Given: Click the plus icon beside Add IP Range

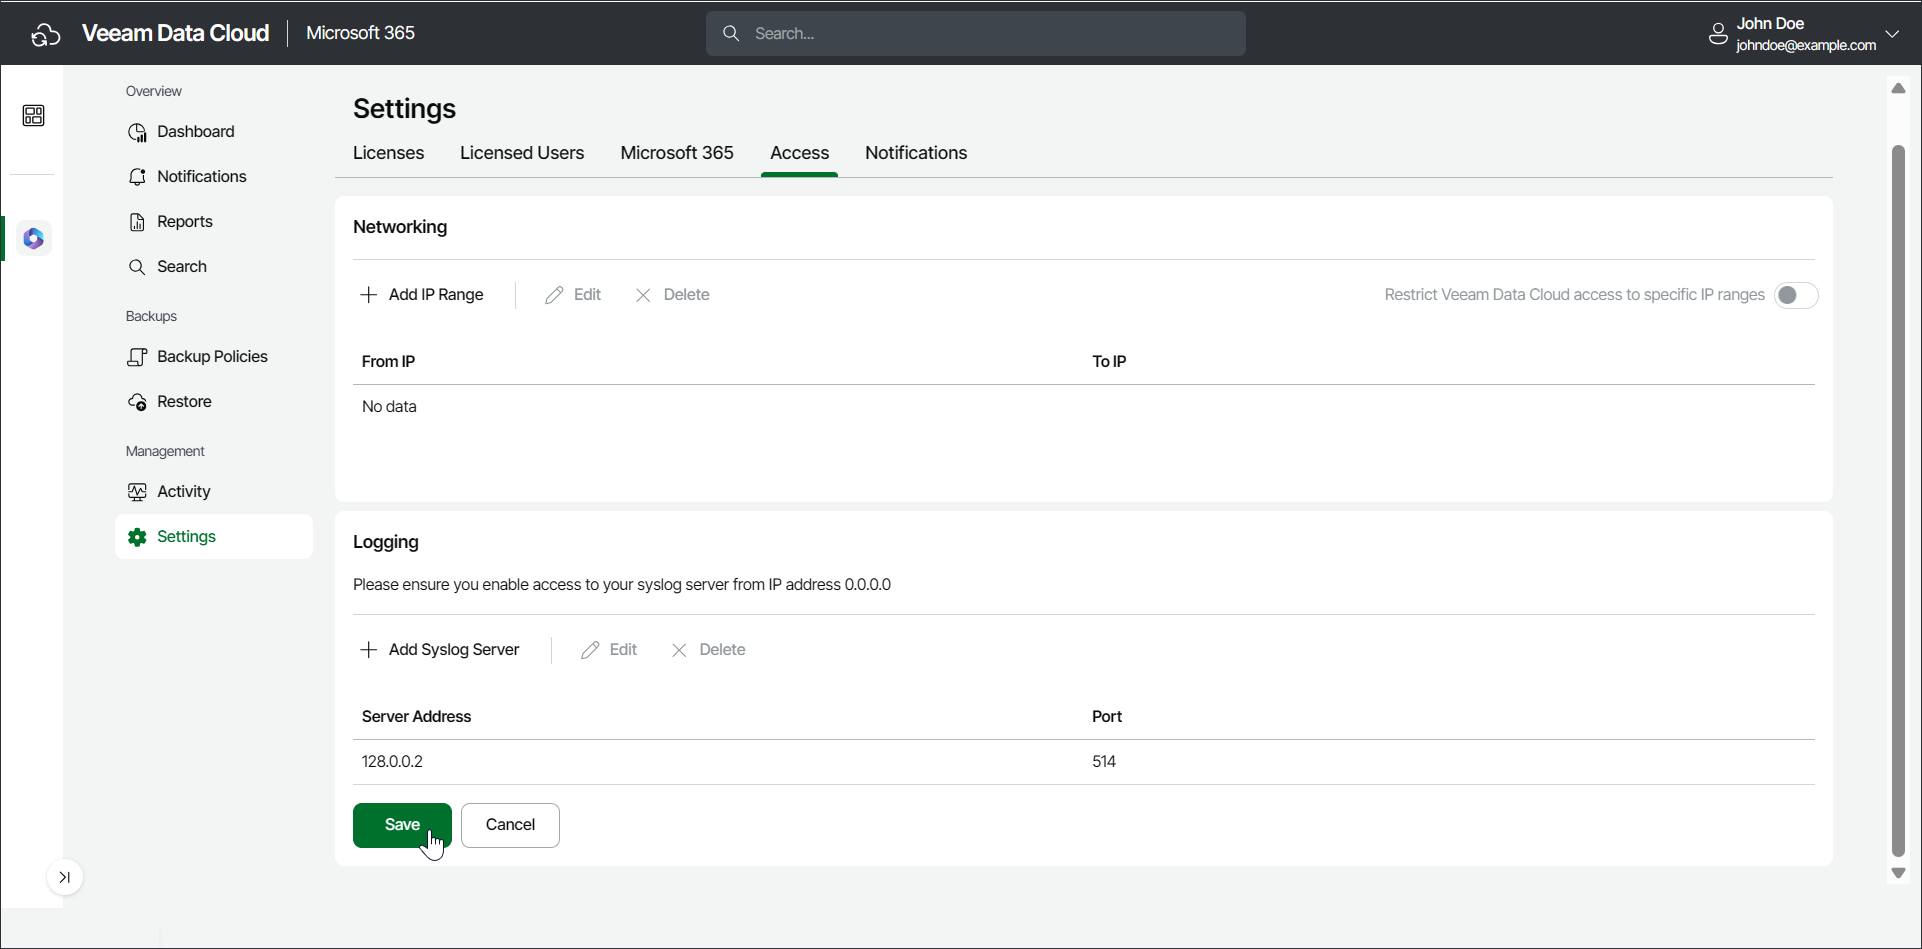Looking at the screenshot, I should click(x=368, y=295).
